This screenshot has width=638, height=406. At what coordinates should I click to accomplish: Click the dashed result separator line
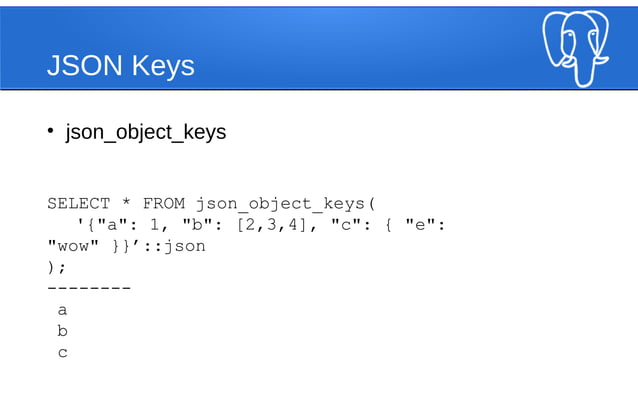(89, 288)
